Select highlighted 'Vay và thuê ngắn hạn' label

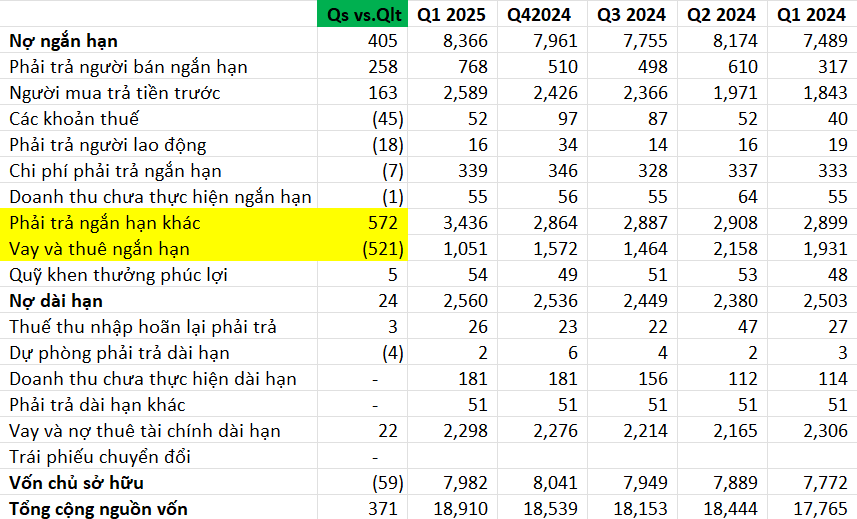point(99,249)
